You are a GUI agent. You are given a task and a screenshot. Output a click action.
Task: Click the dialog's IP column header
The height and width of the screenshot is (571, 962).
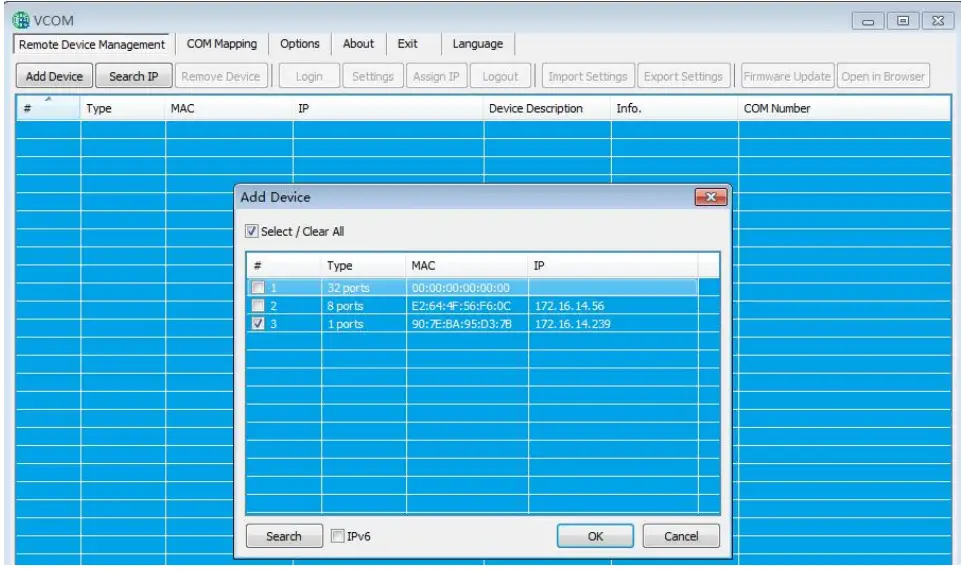tap(612, 266)
